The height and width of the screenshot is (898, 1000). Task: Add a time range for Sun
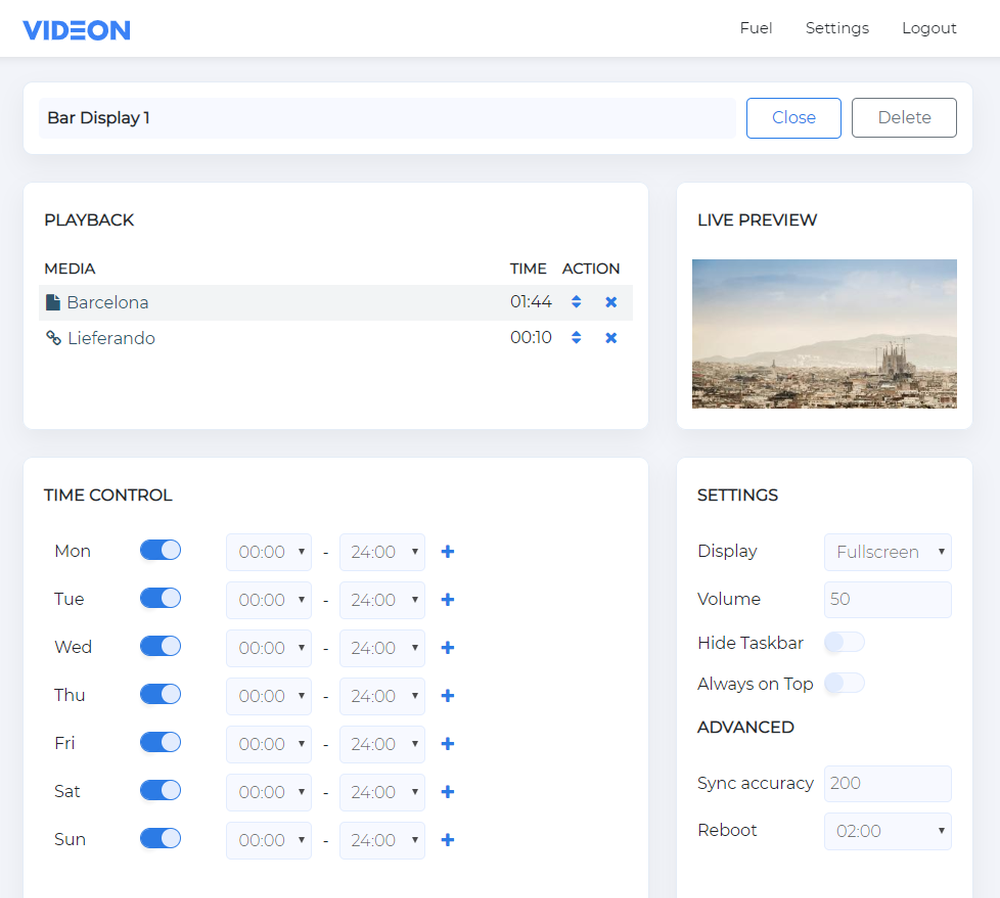448,840
